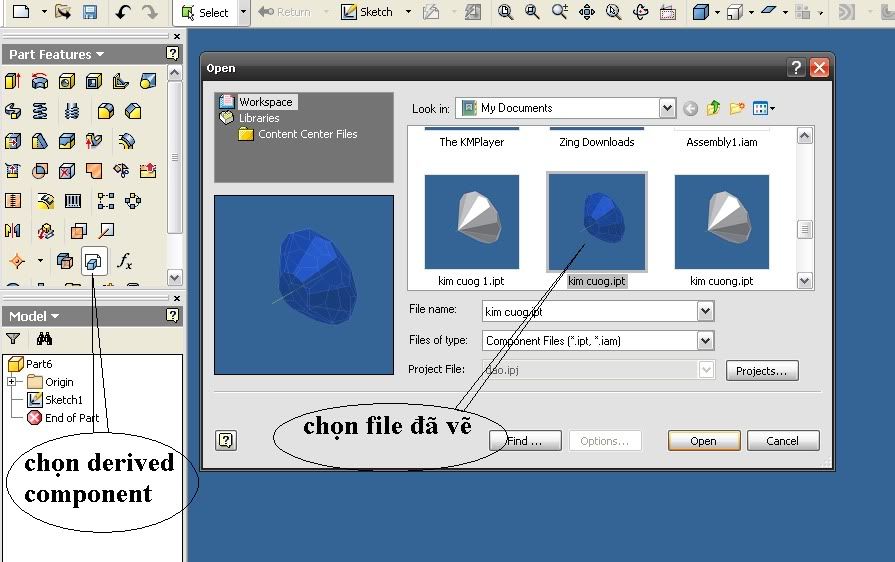
Task: Create a new folder in the dialog
Action: (737, 108)
